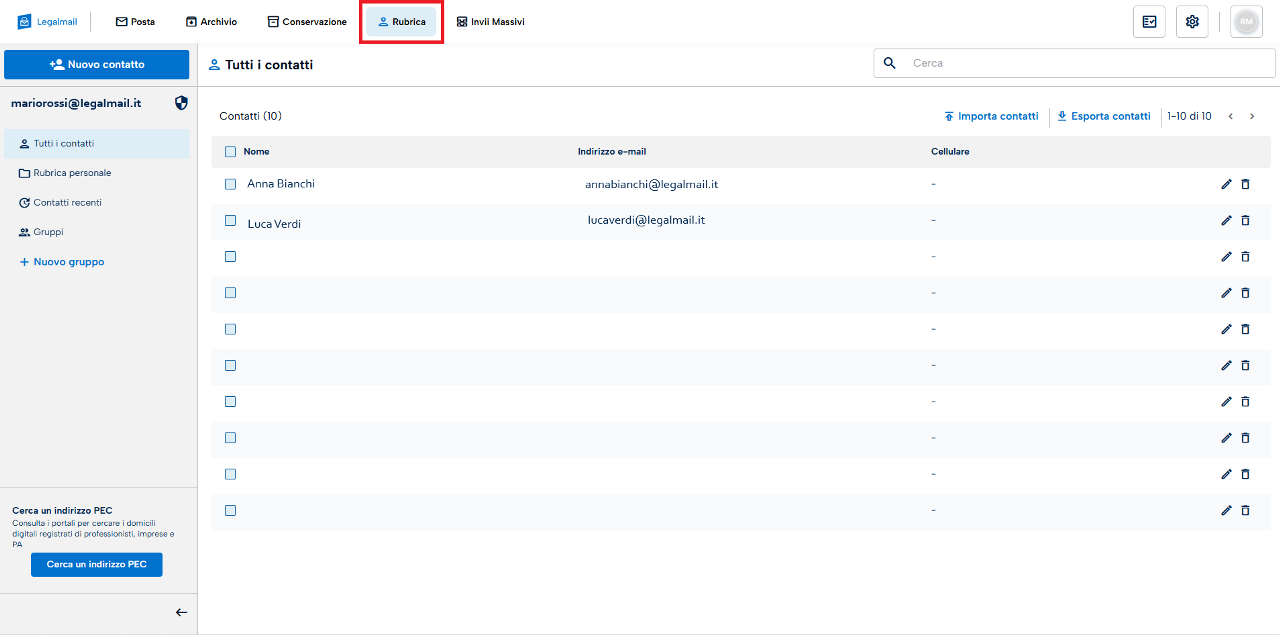Click the shield icon beside mariorossi@legalmail.it

coord(181,103)
